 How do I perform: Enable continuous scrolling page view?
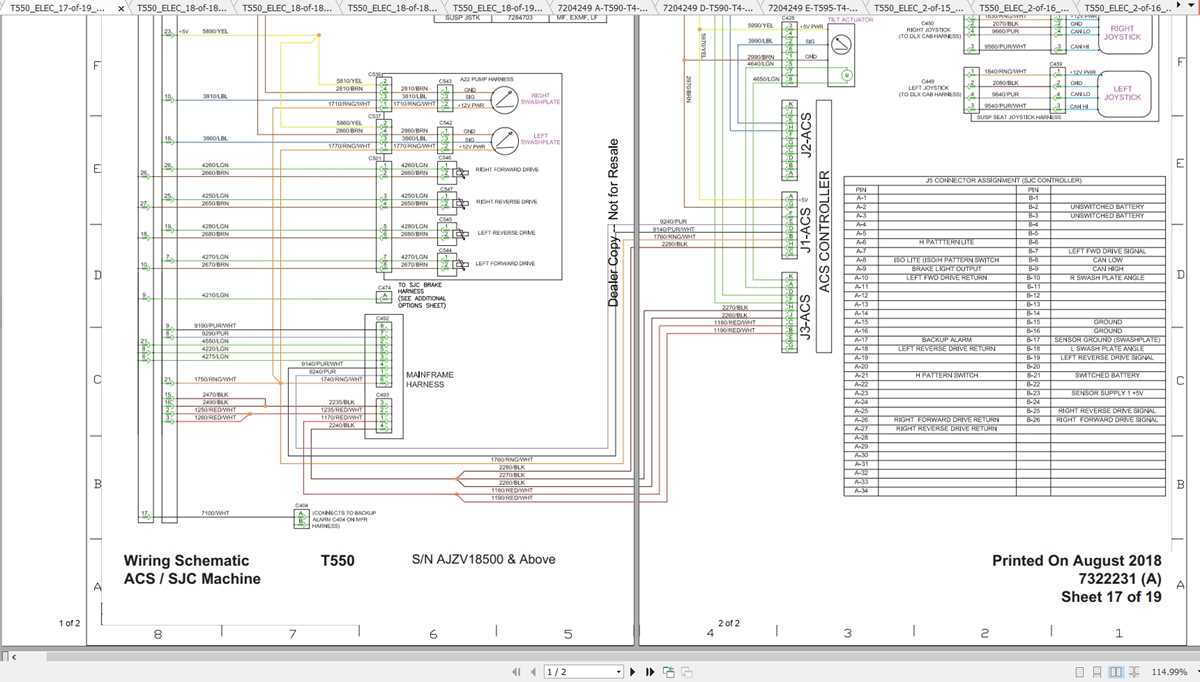pyautogui.click(x=1098, y=671)
